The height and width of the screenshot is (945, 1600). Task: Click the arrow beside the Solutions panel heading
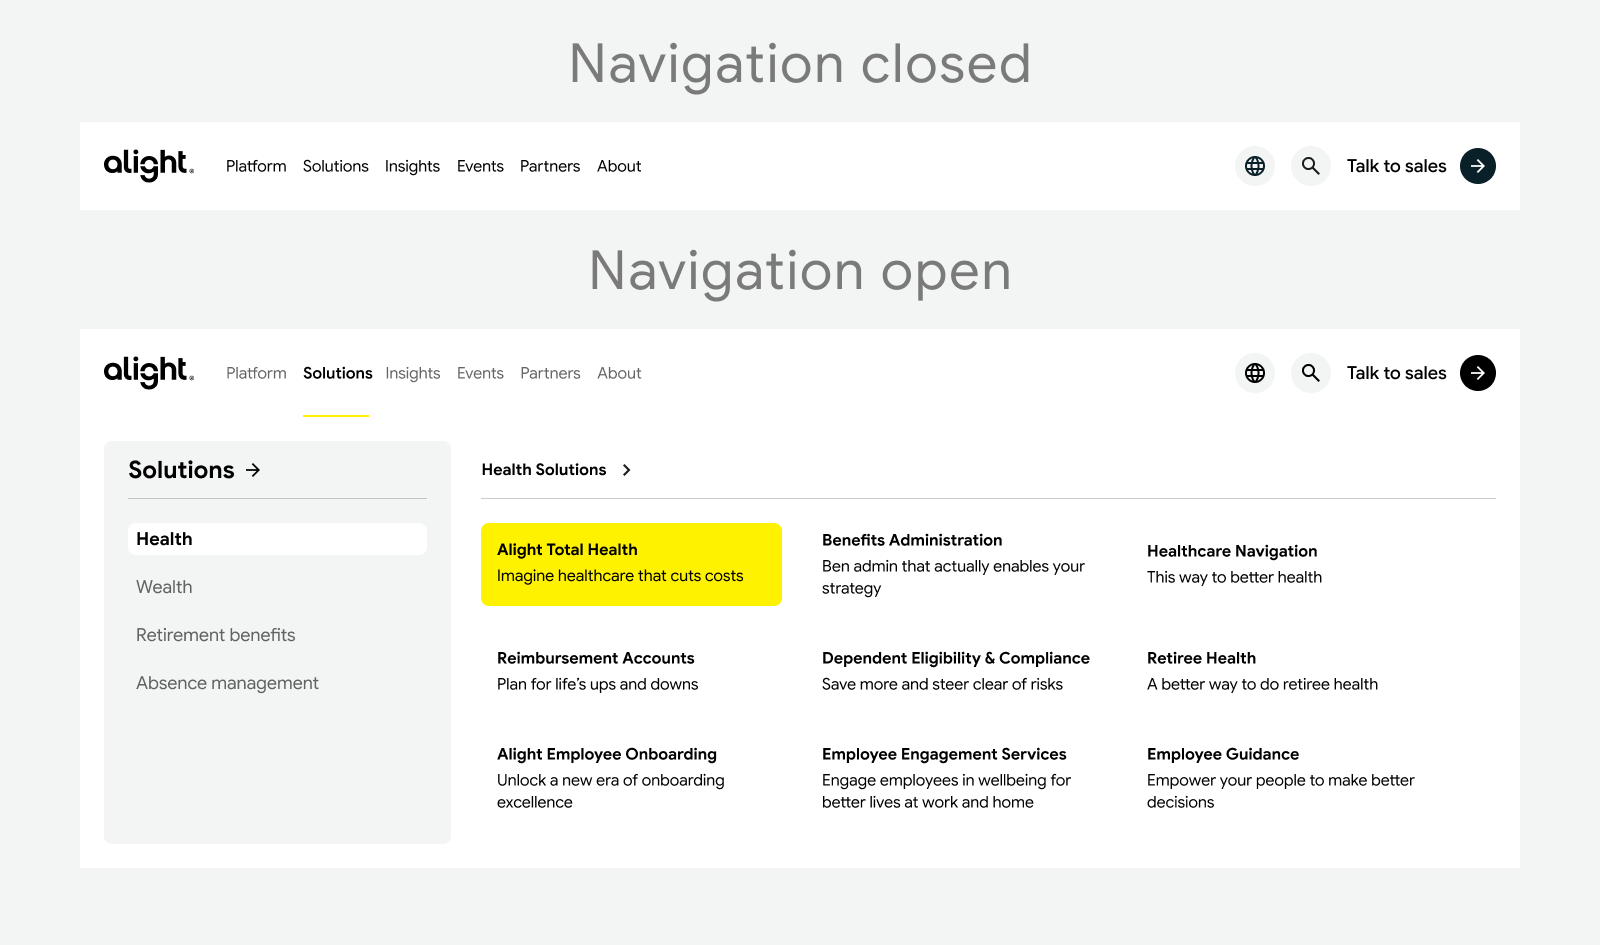click(254, 470)
